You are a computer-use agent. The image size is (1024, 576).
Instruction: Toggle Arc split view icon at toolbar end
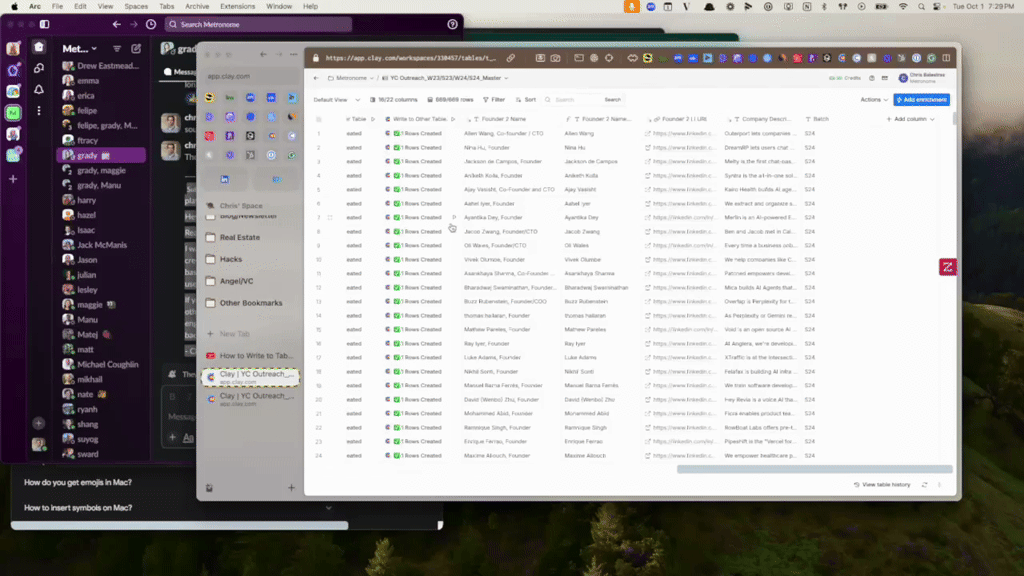tap(946, 58)
